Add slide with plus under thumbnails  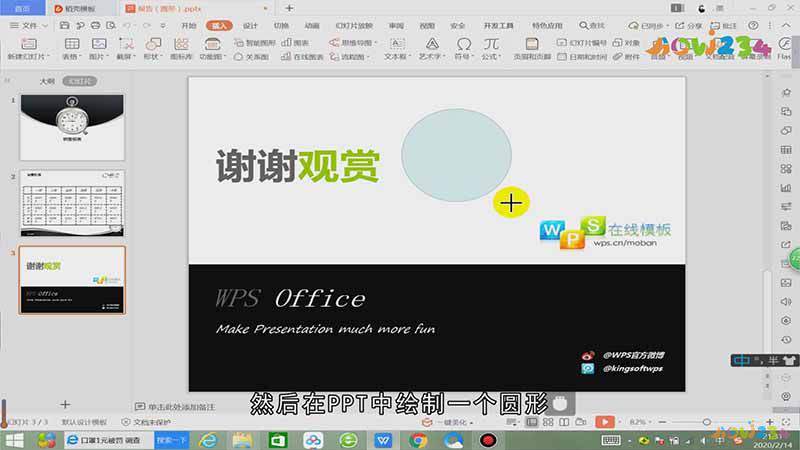coord(65,405)
